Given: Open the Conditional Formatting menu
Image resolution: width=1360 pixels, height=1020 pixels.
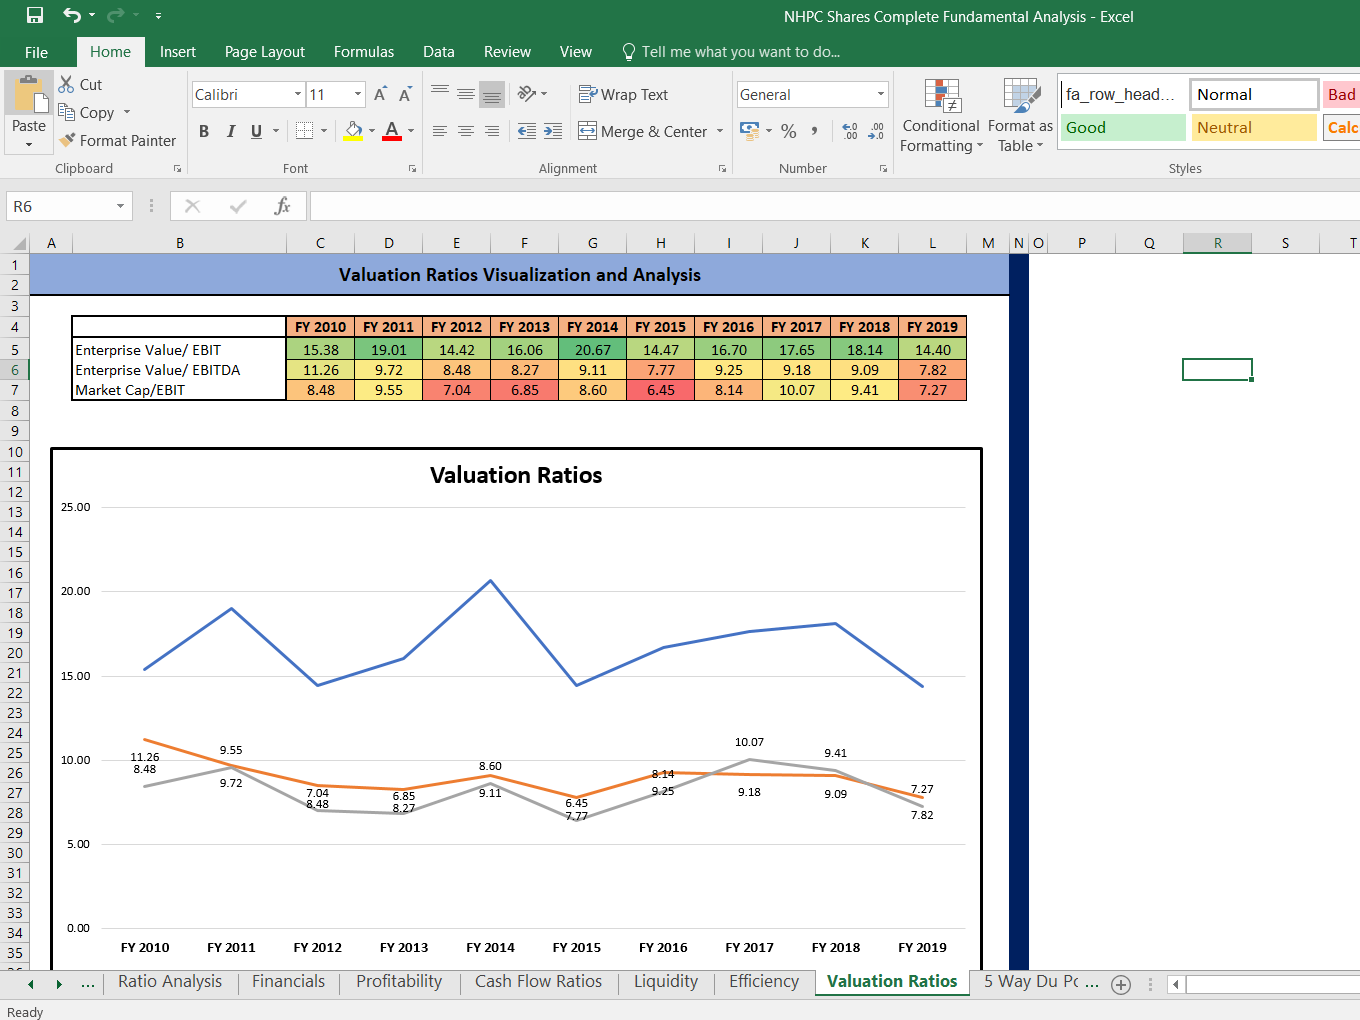Looking at the screenshot, I should 941,115.
